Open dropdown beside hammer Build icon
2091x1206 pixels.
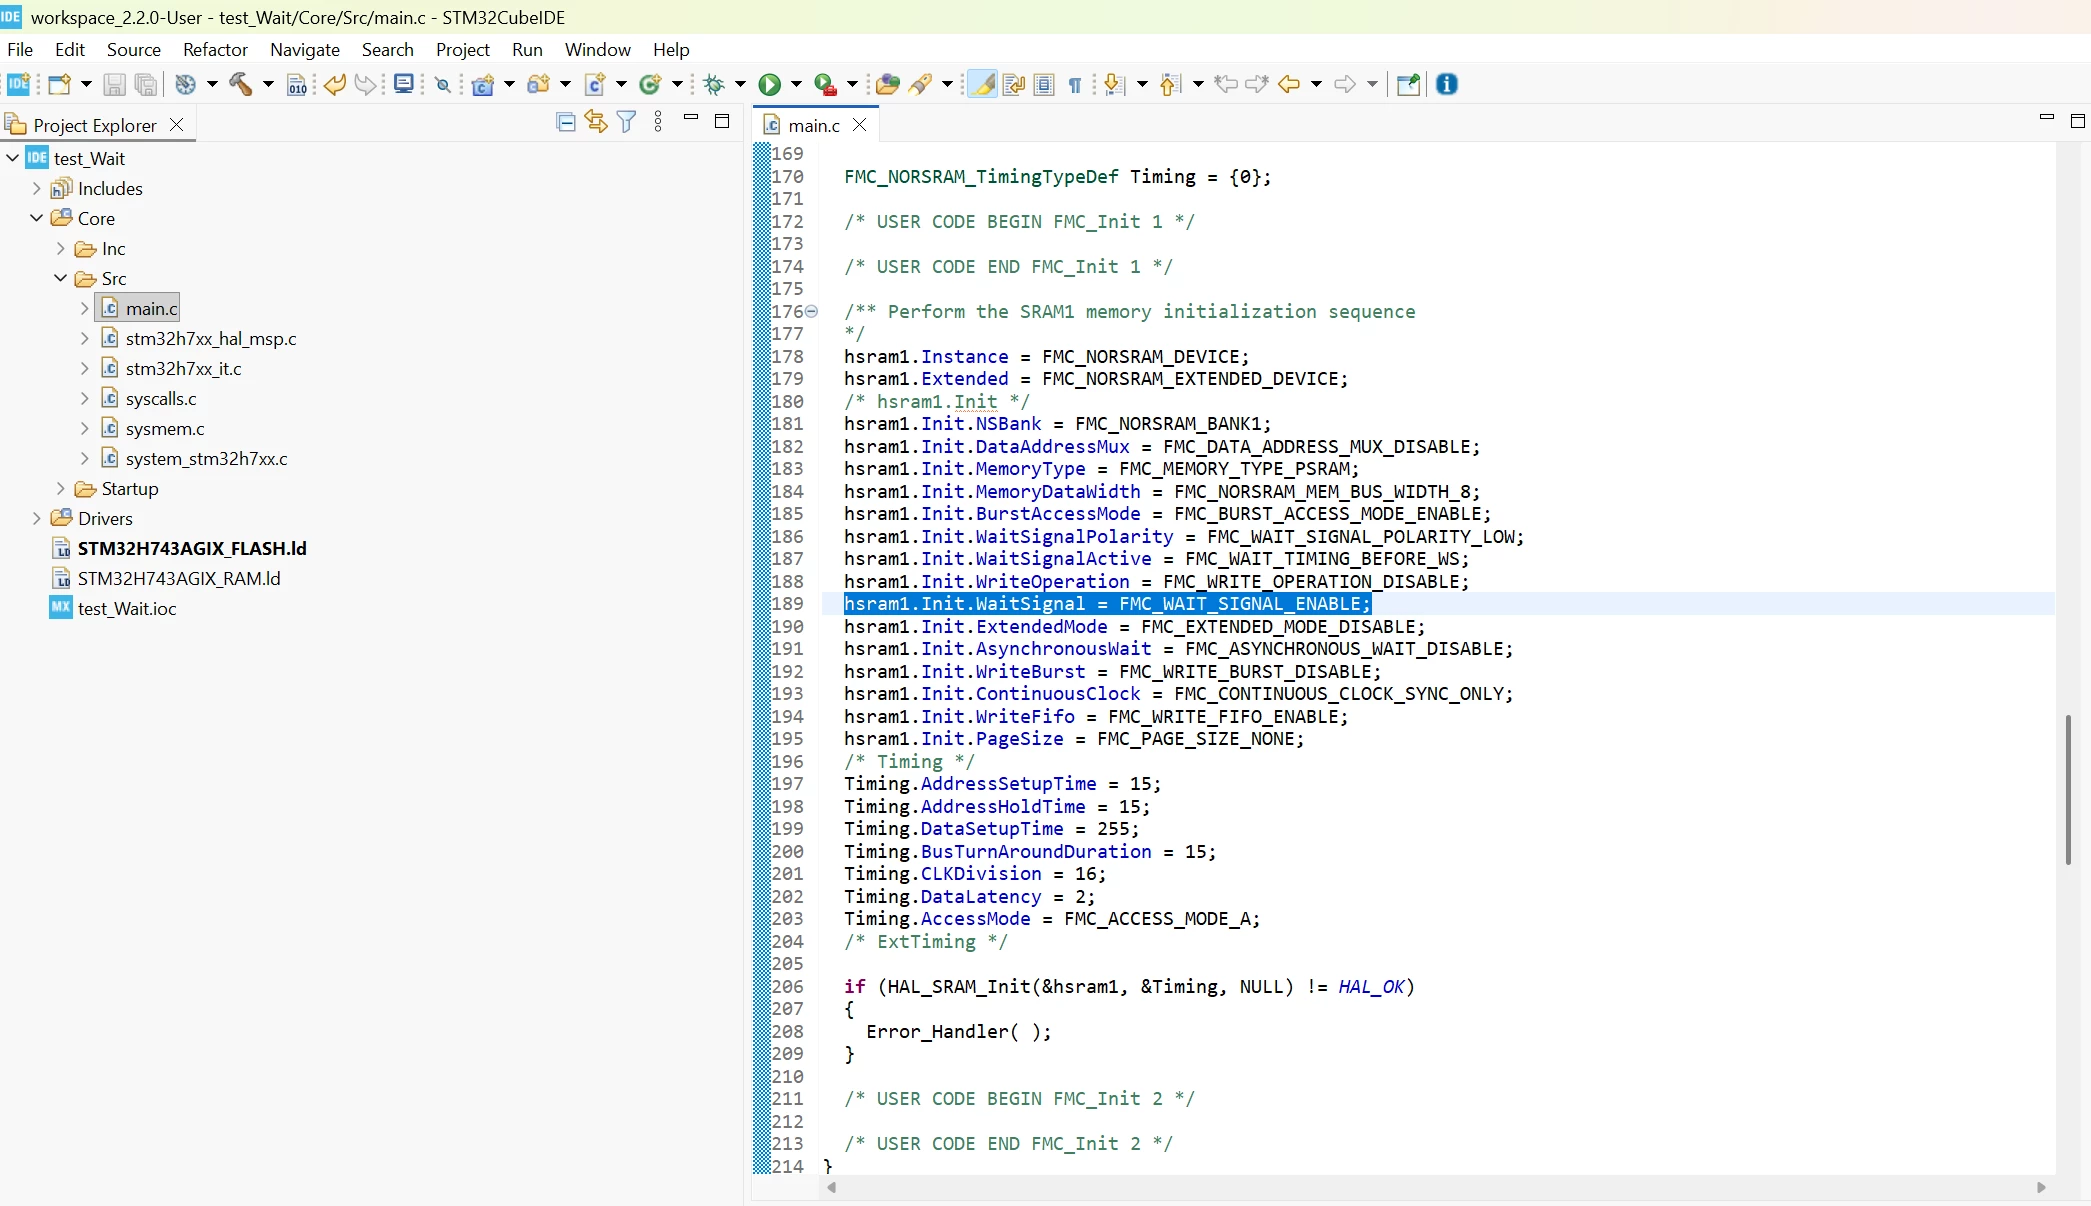(268, 85)
